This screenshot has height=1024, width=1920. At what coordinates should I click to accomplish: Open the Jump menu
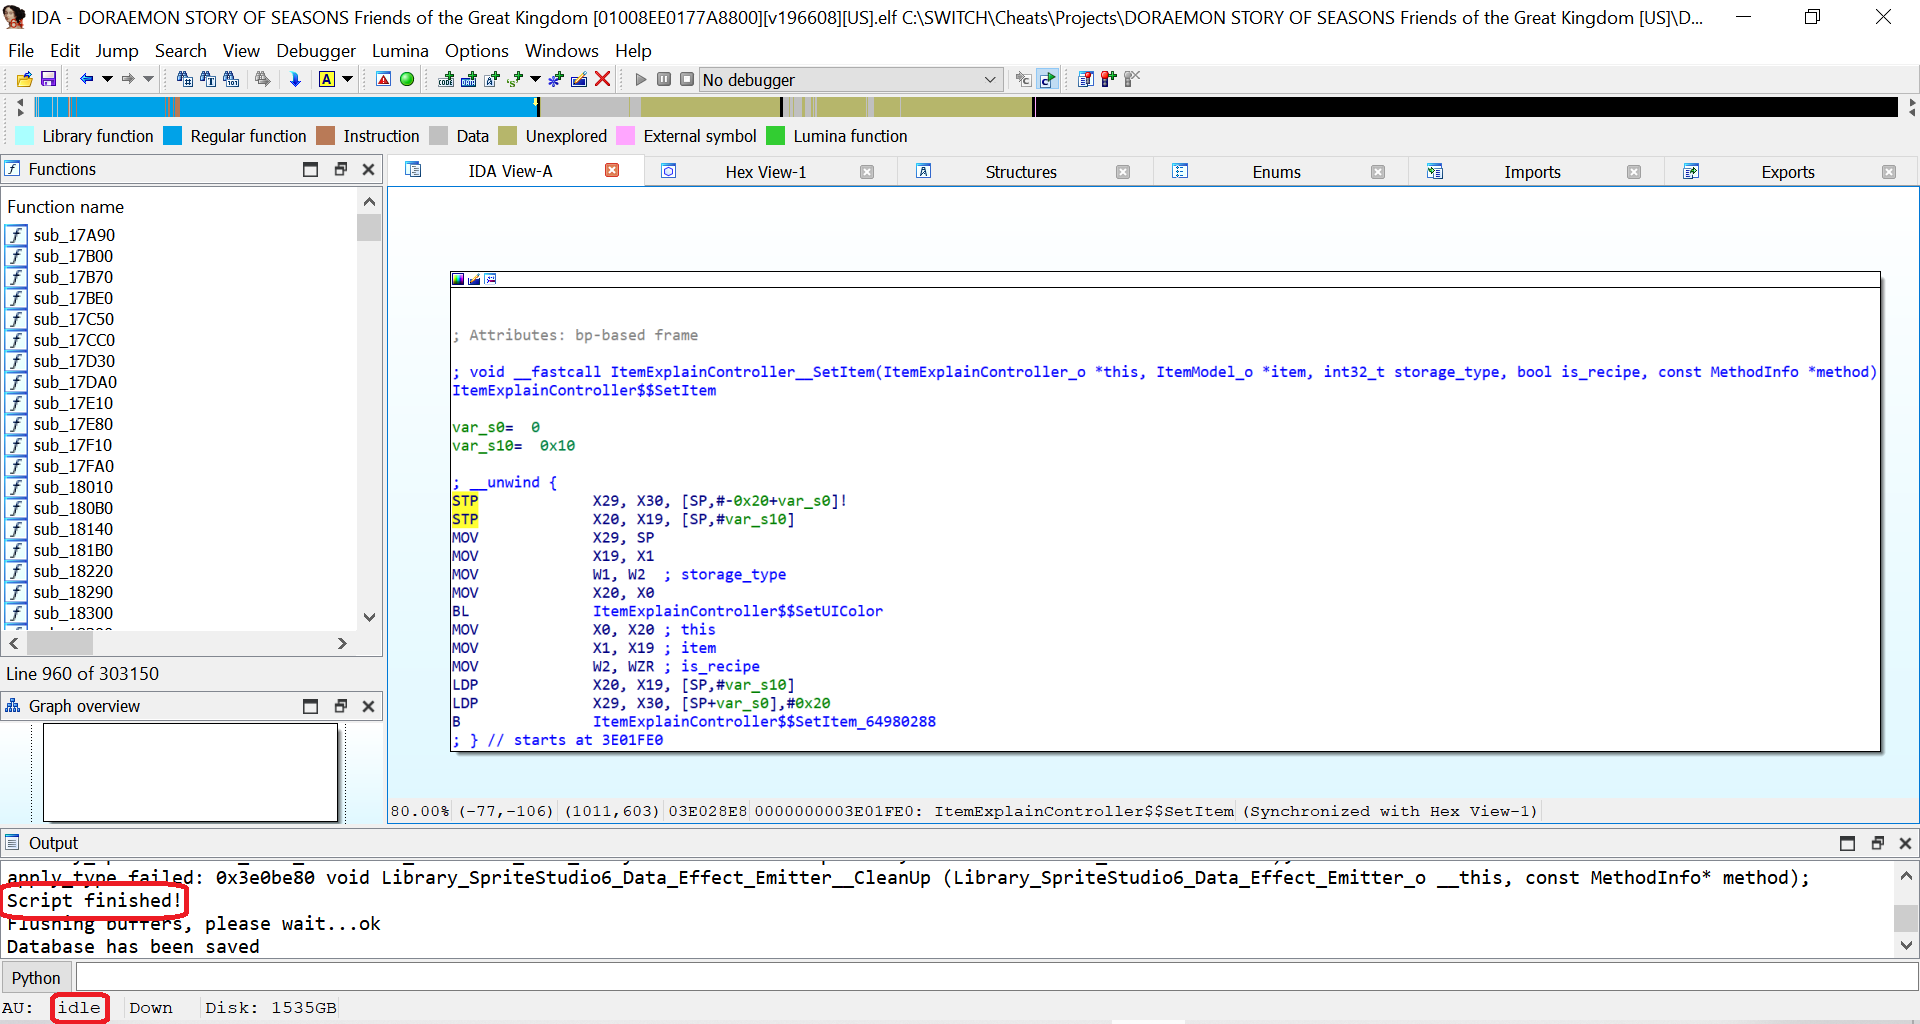point(117,50)
